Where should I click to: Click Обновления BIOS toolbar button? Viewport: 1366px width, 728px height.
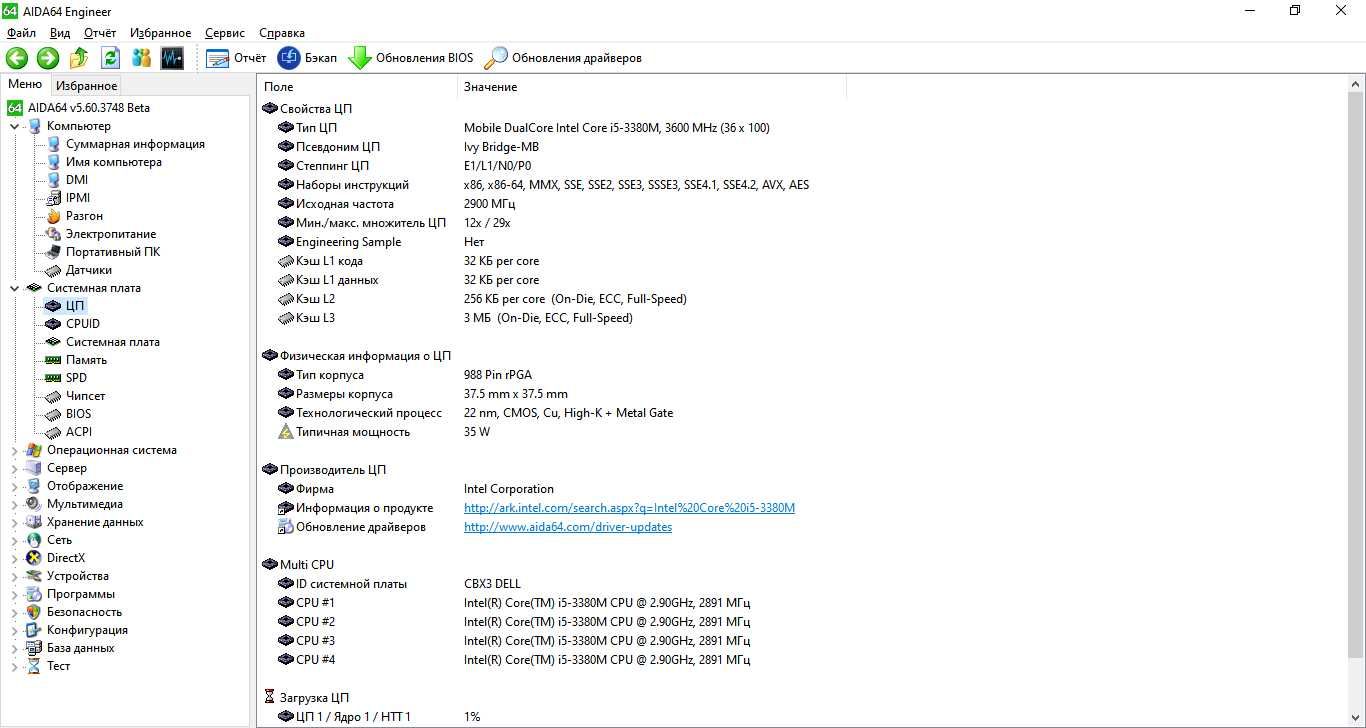(411, 58)
